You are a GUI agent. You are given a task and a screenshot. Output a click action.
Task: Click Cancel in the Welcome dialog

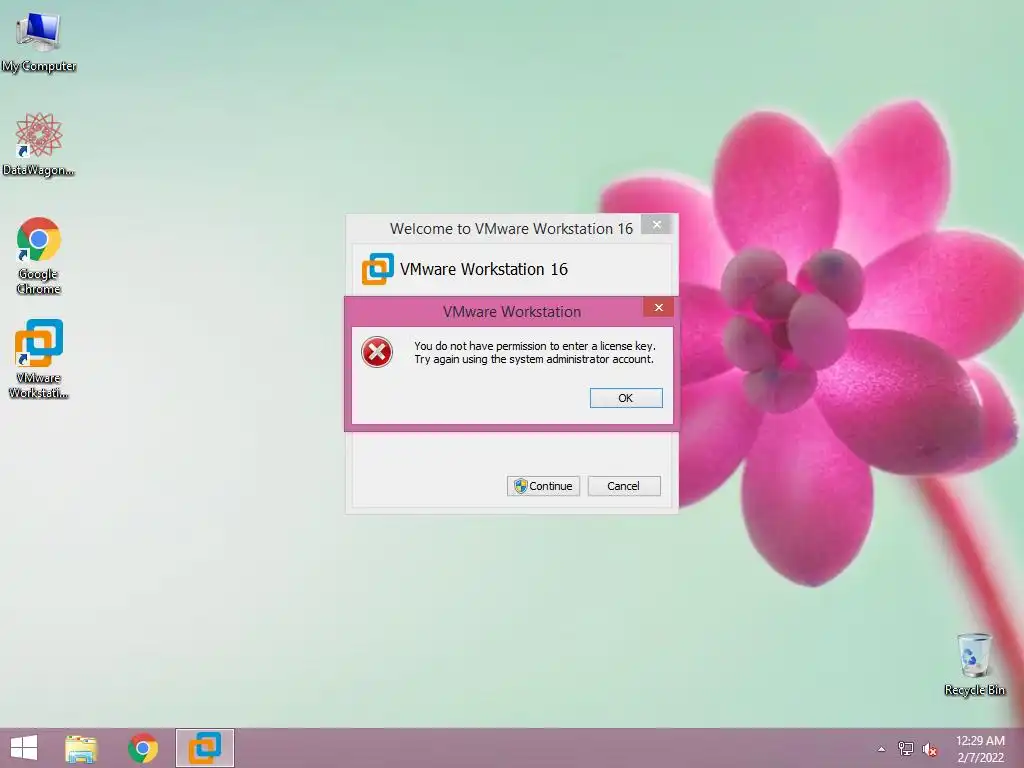(x=624, y=486)
